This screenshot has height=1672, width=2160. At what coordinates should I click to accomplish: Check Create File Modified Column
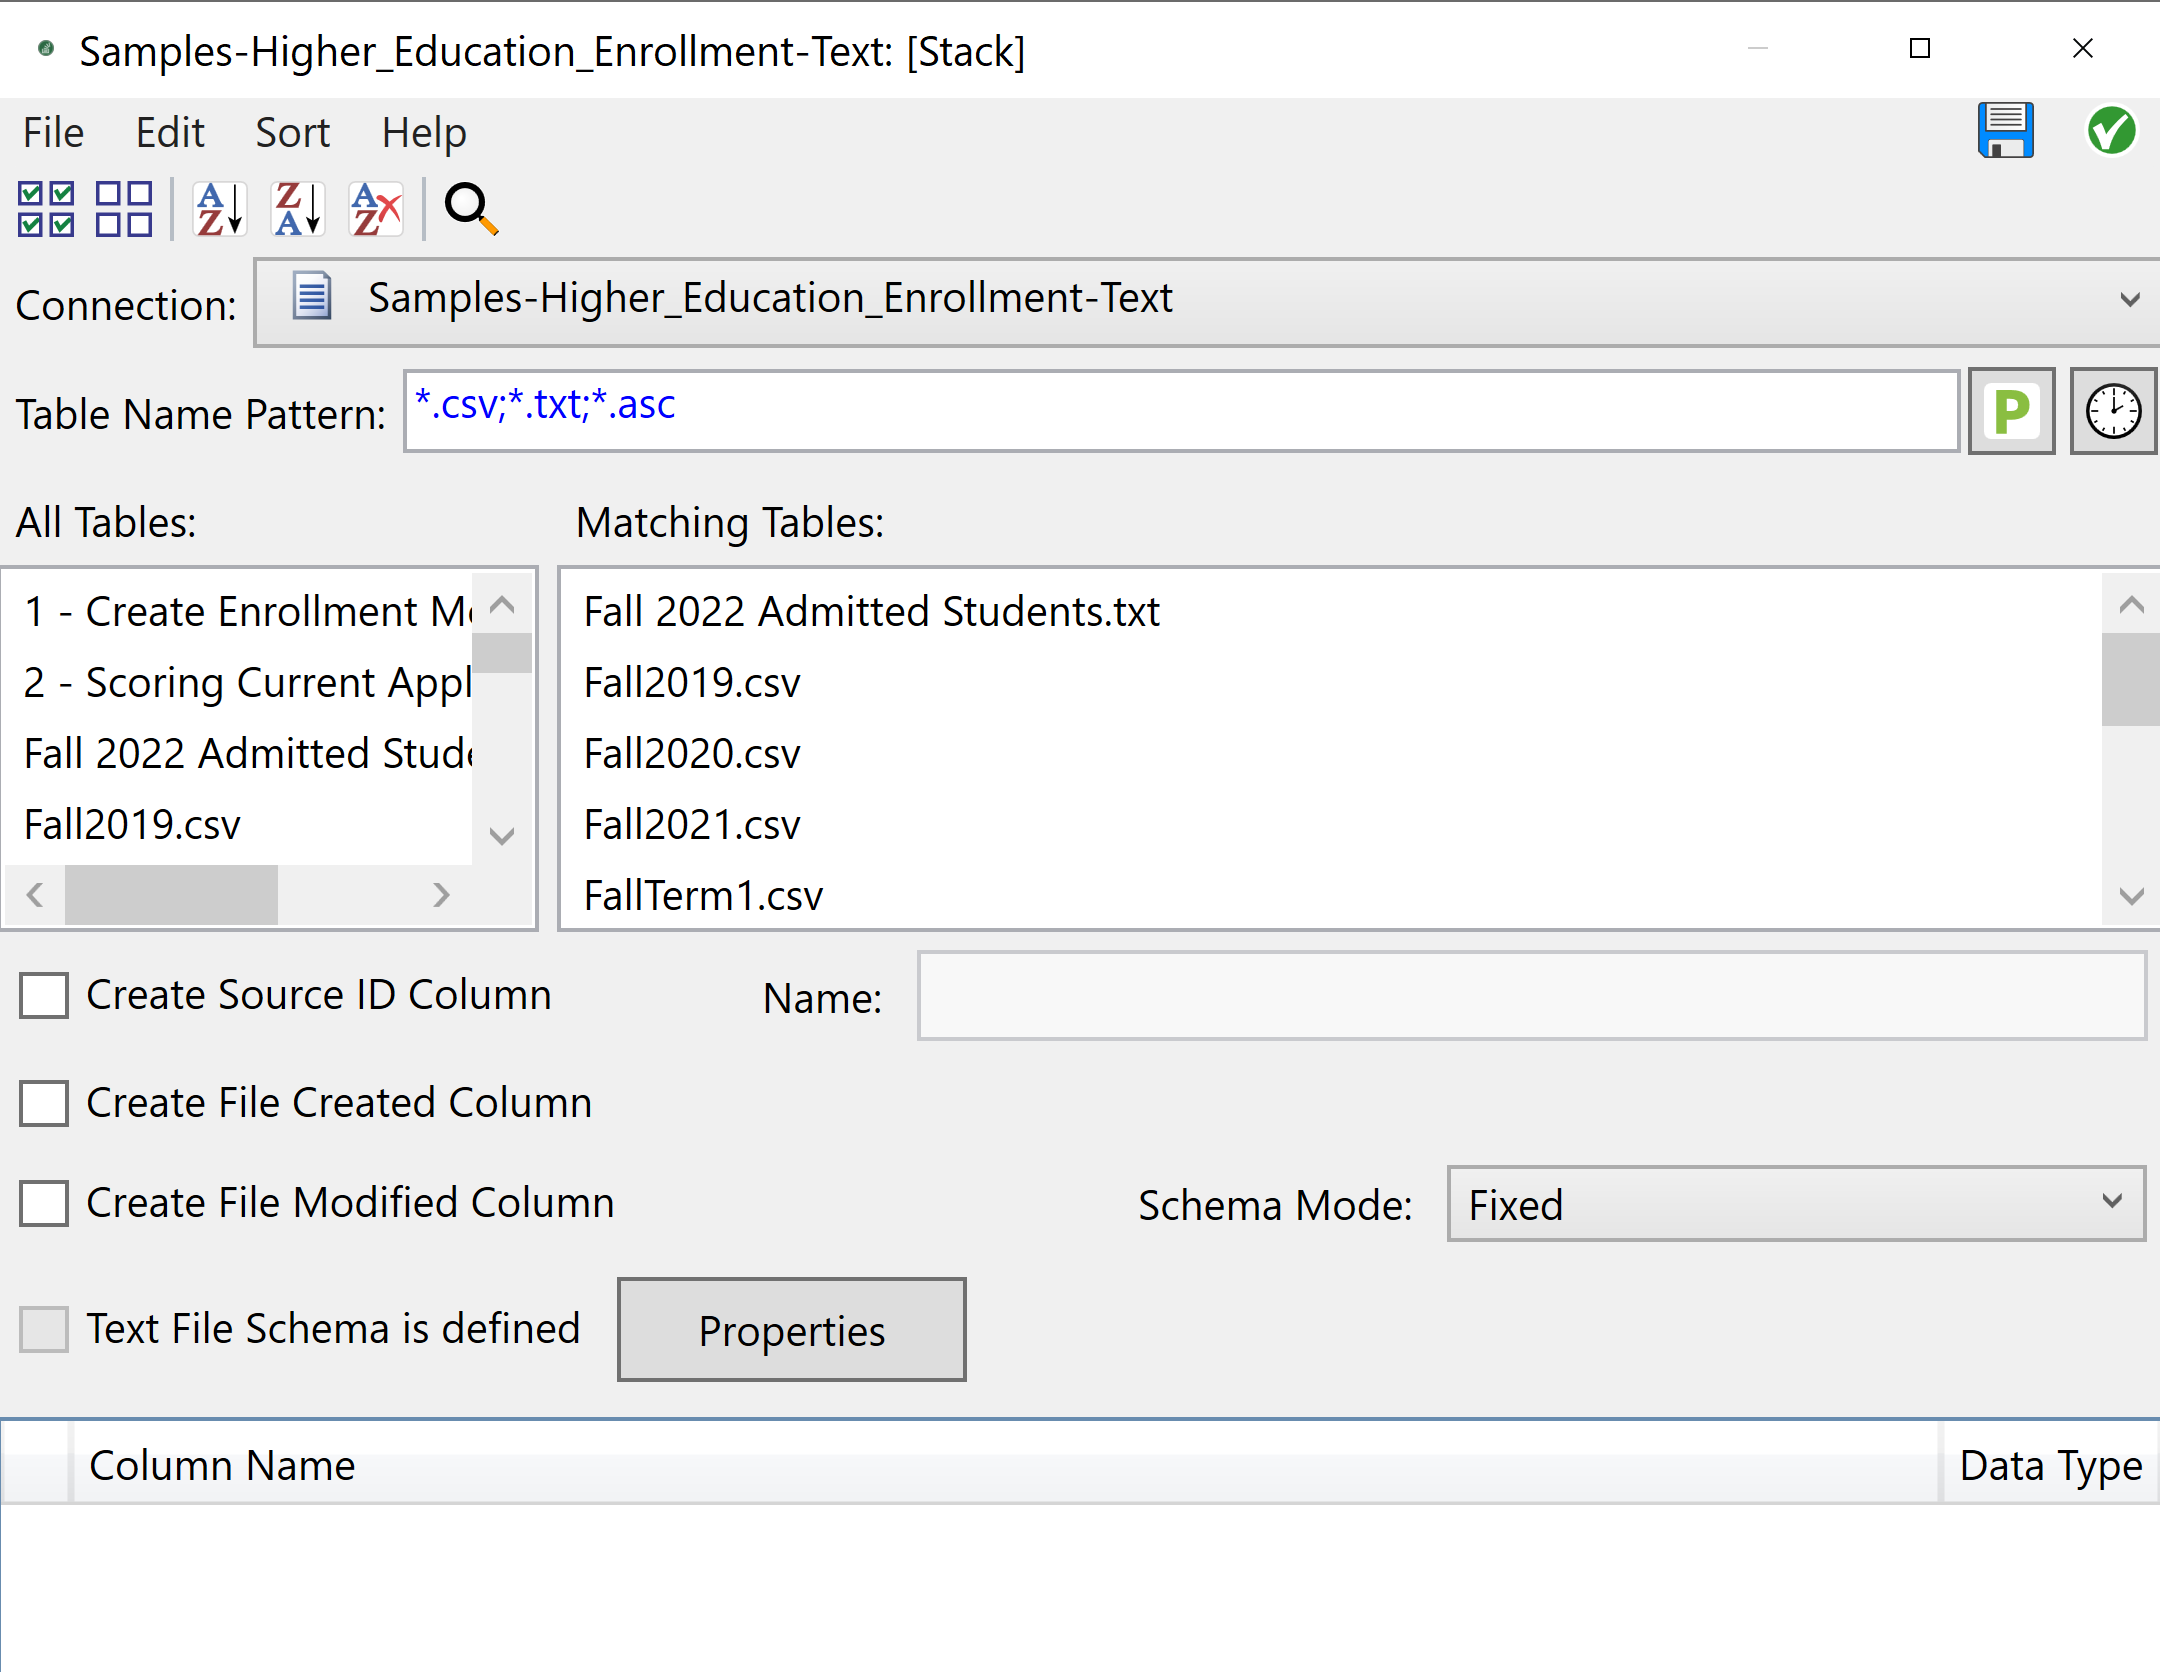pos(43,1203)
